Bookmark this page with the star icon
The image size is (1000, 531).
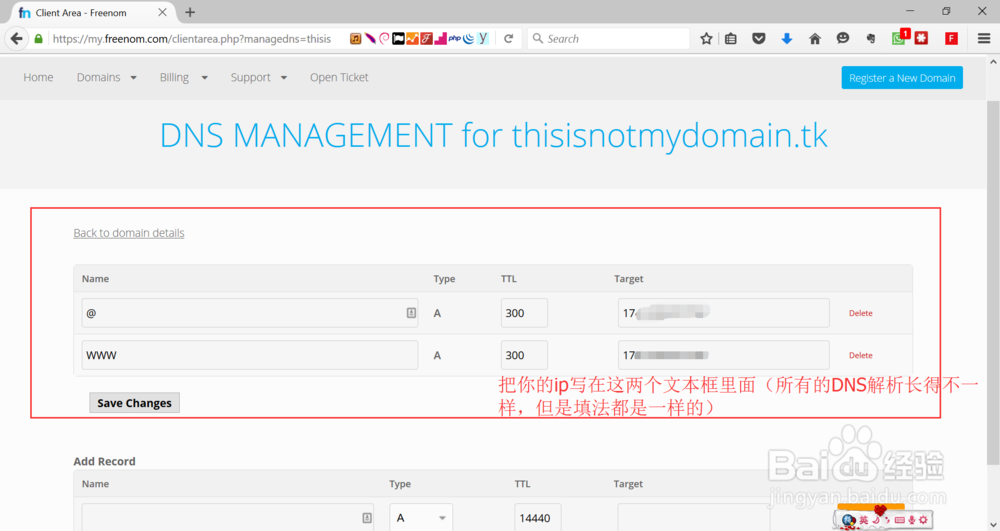tap(706, 38)
